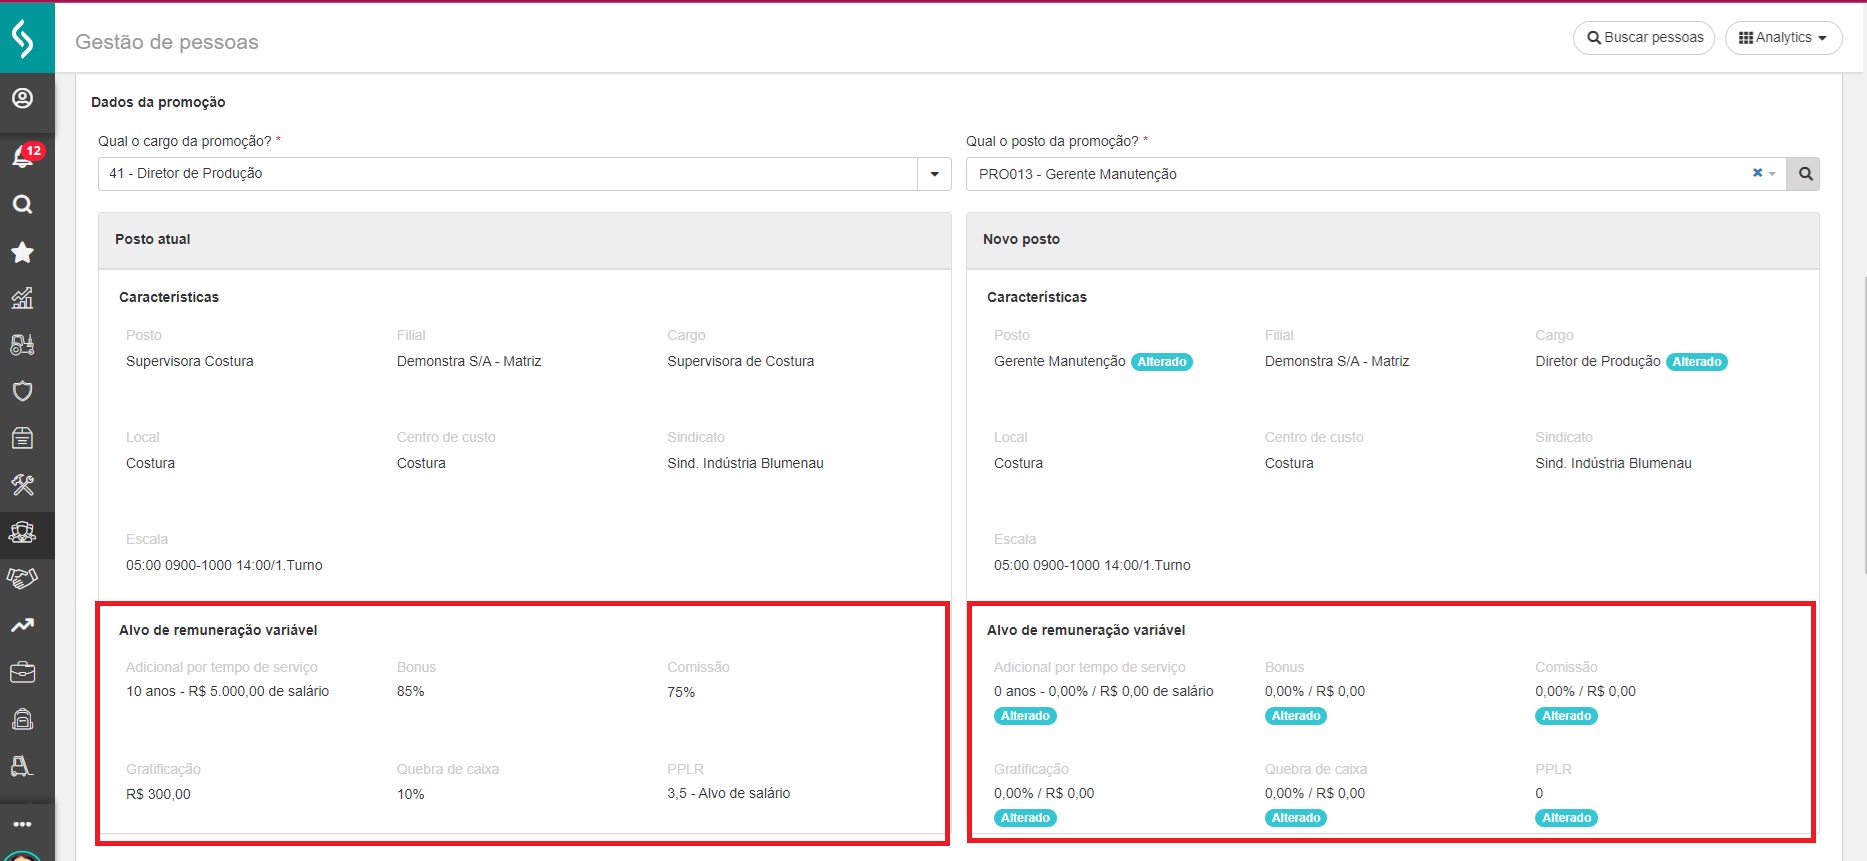Viewport: 1867px width, 861px height.
Task: Click the shield icon in sidebar
Action: click(x=22, y=391)
